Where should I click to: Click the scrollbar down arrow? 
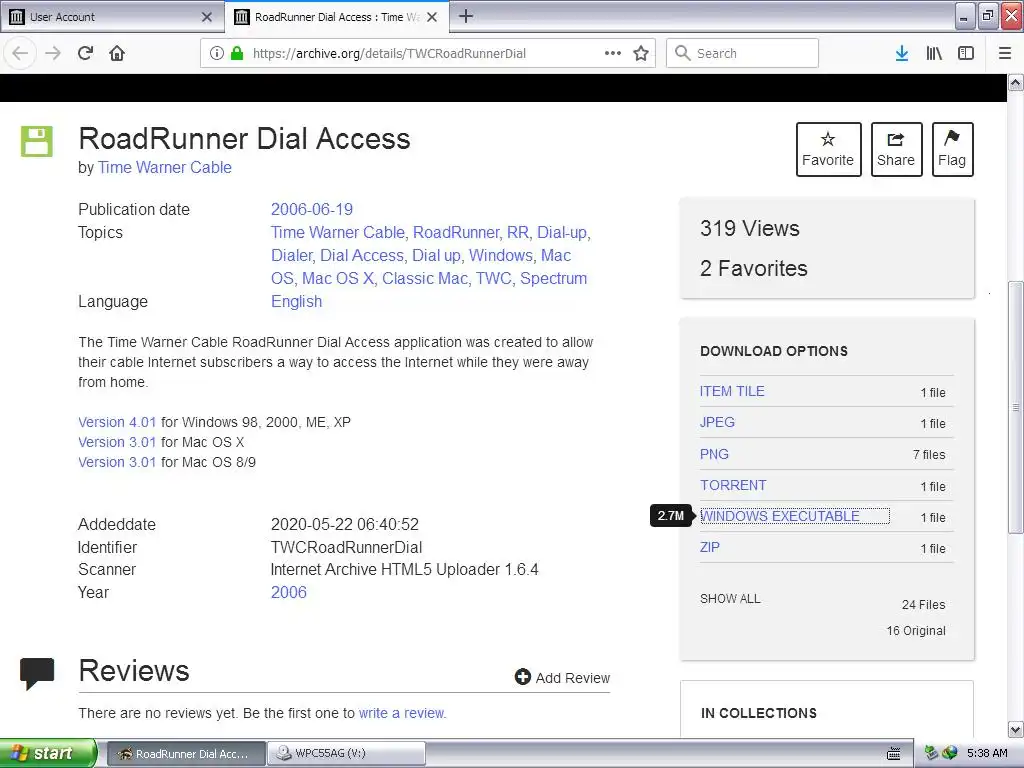(1016, 729)
